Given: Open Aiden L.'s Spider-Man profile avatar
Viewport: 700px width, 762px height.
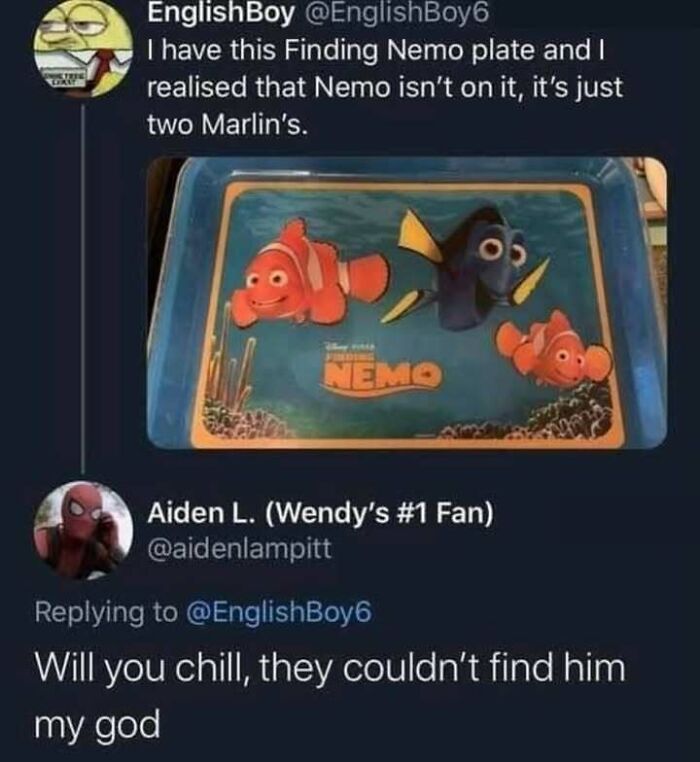Looking at the screenshot, I should pos(84,530).
